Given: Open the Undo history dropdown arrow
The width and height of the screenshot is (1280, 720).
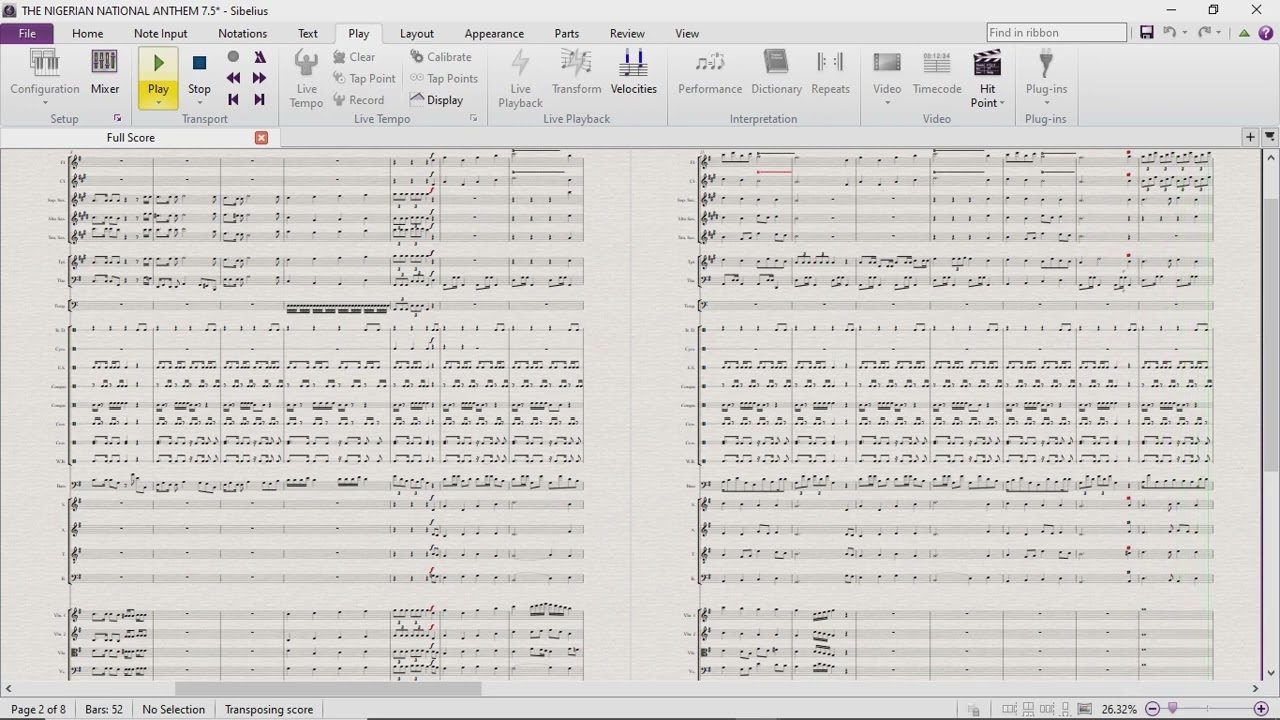Looking at the screenshot, I should [1184, 33].
